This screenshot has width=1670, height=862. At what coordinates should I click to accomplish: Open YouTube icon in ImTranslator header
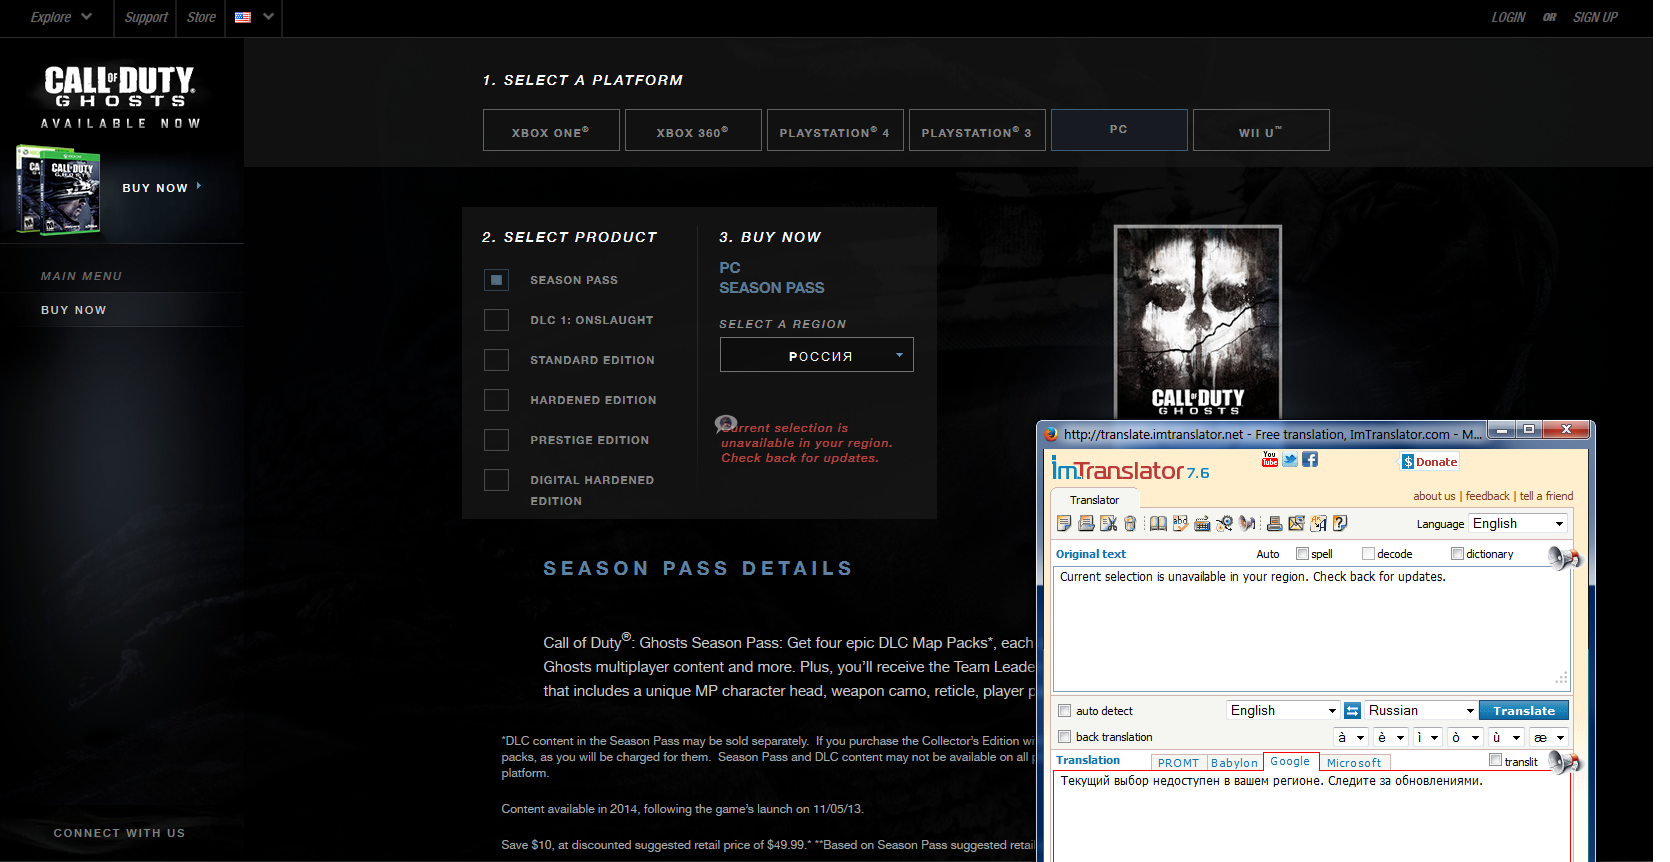(x=1270, y=459)
